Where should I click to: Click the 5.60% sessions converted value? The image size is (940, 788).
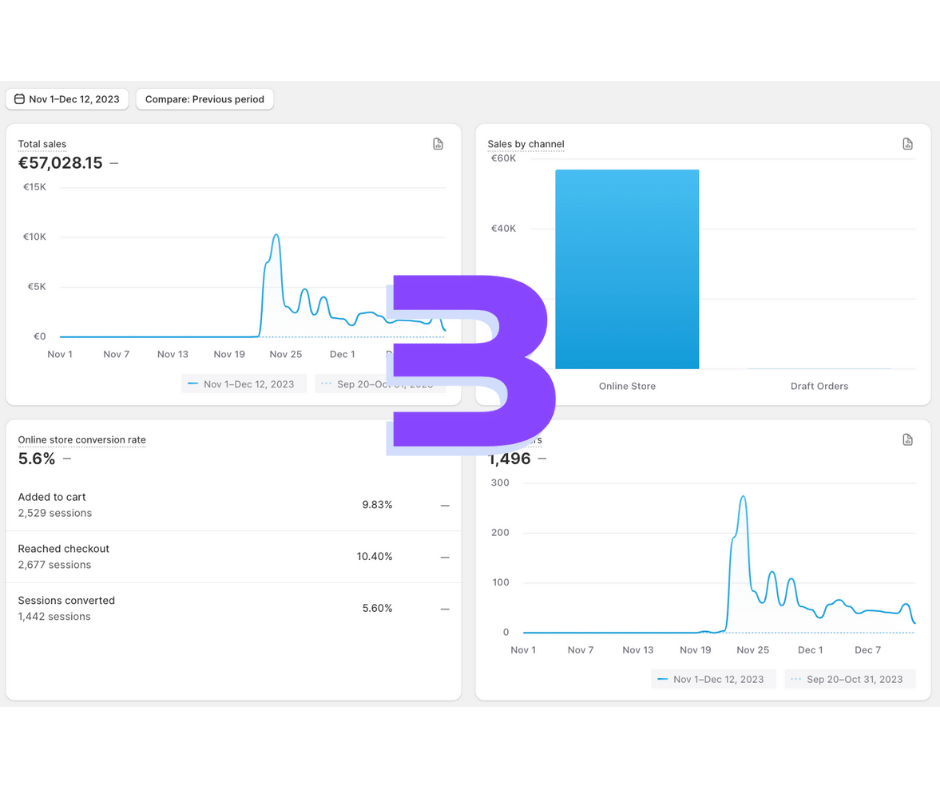[x=377, y=608]
